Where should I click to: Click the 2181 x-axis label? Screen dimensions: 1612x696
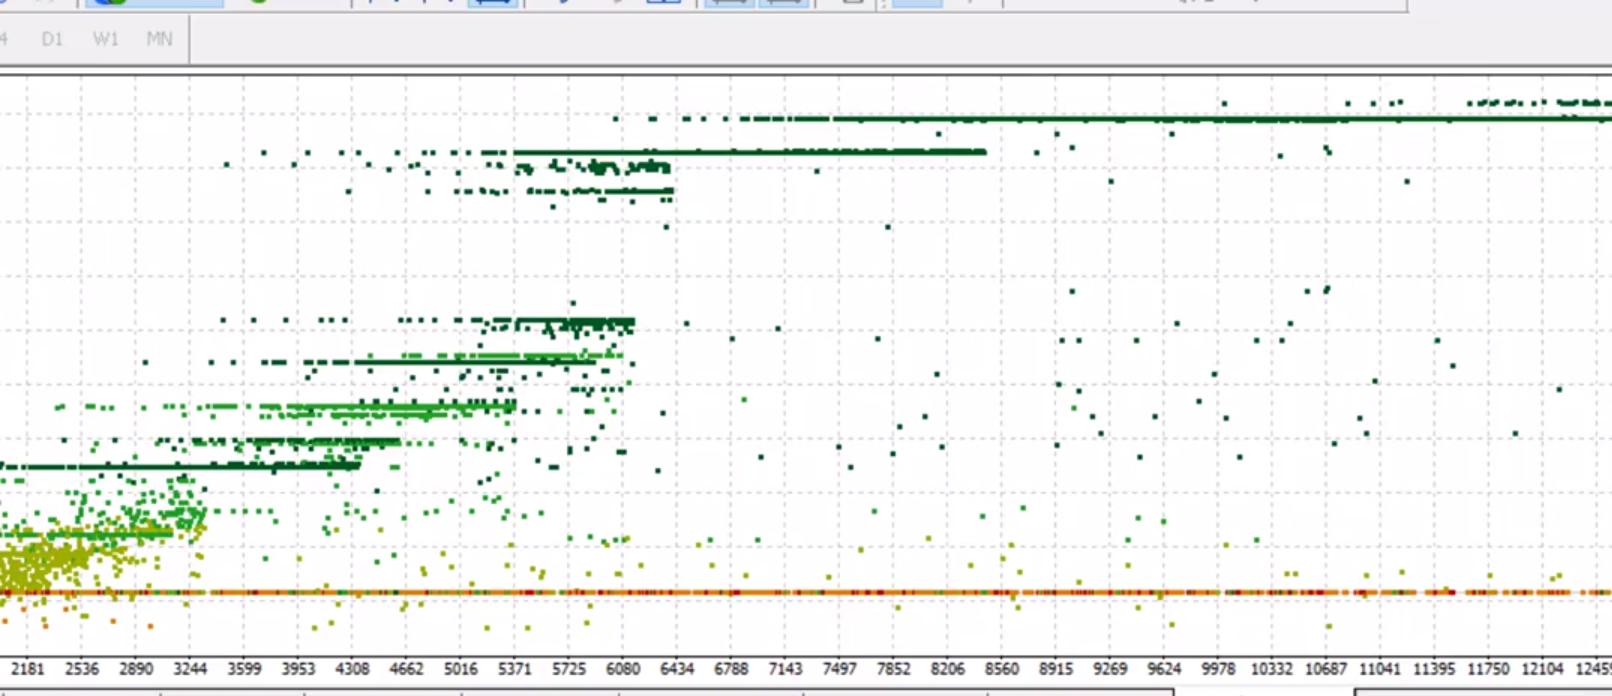28,668
